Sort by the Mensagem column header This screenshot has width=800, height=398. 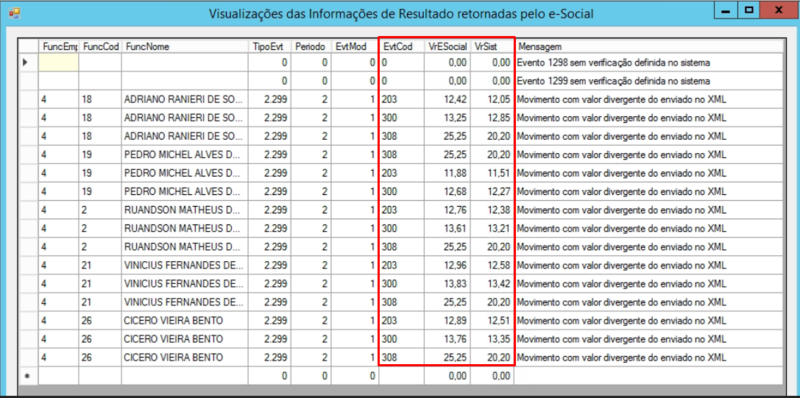point(649,46)
